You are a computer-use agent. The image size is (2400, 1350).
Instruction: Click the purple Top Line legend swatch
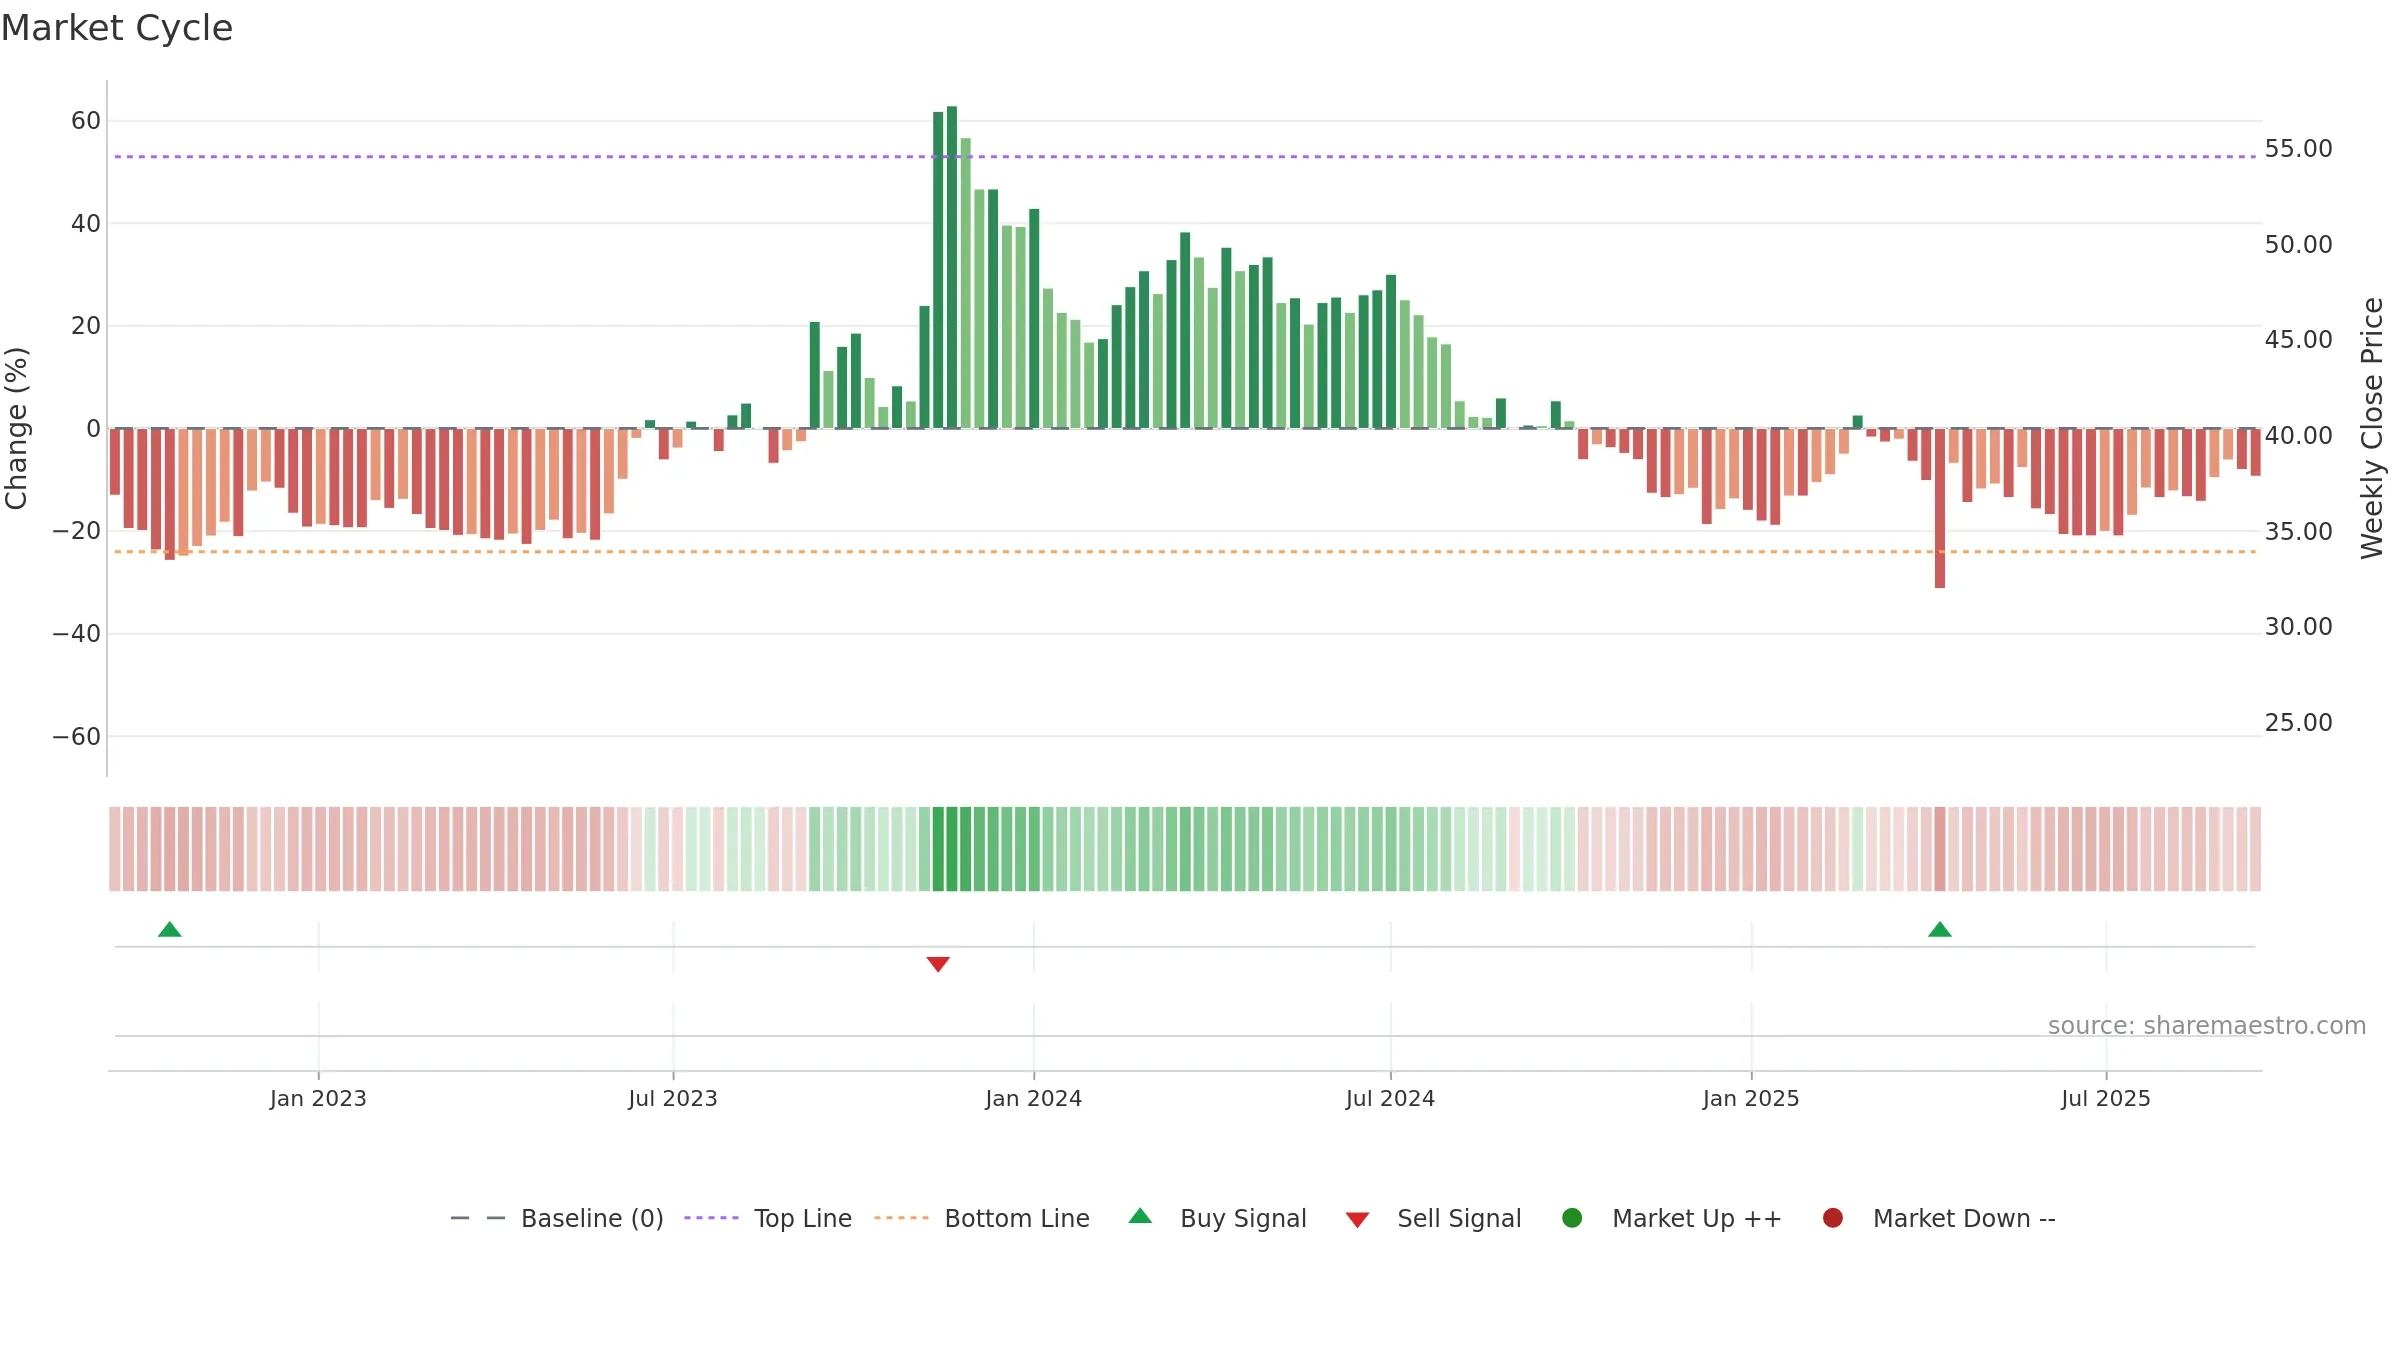711,1218
